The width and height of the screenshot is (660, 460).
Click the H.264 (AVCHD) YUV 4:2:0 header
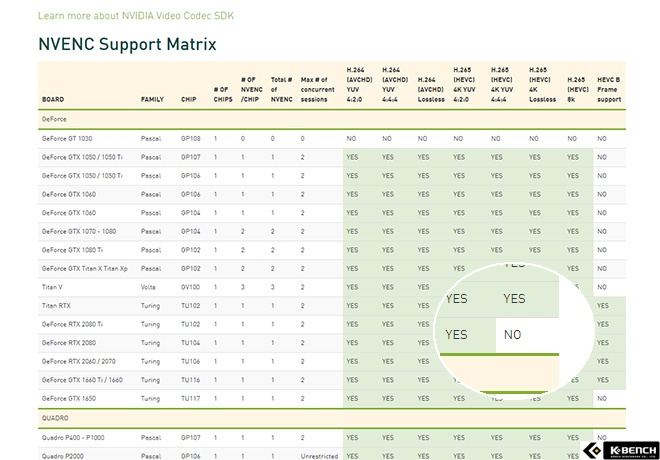coord(359,85)
